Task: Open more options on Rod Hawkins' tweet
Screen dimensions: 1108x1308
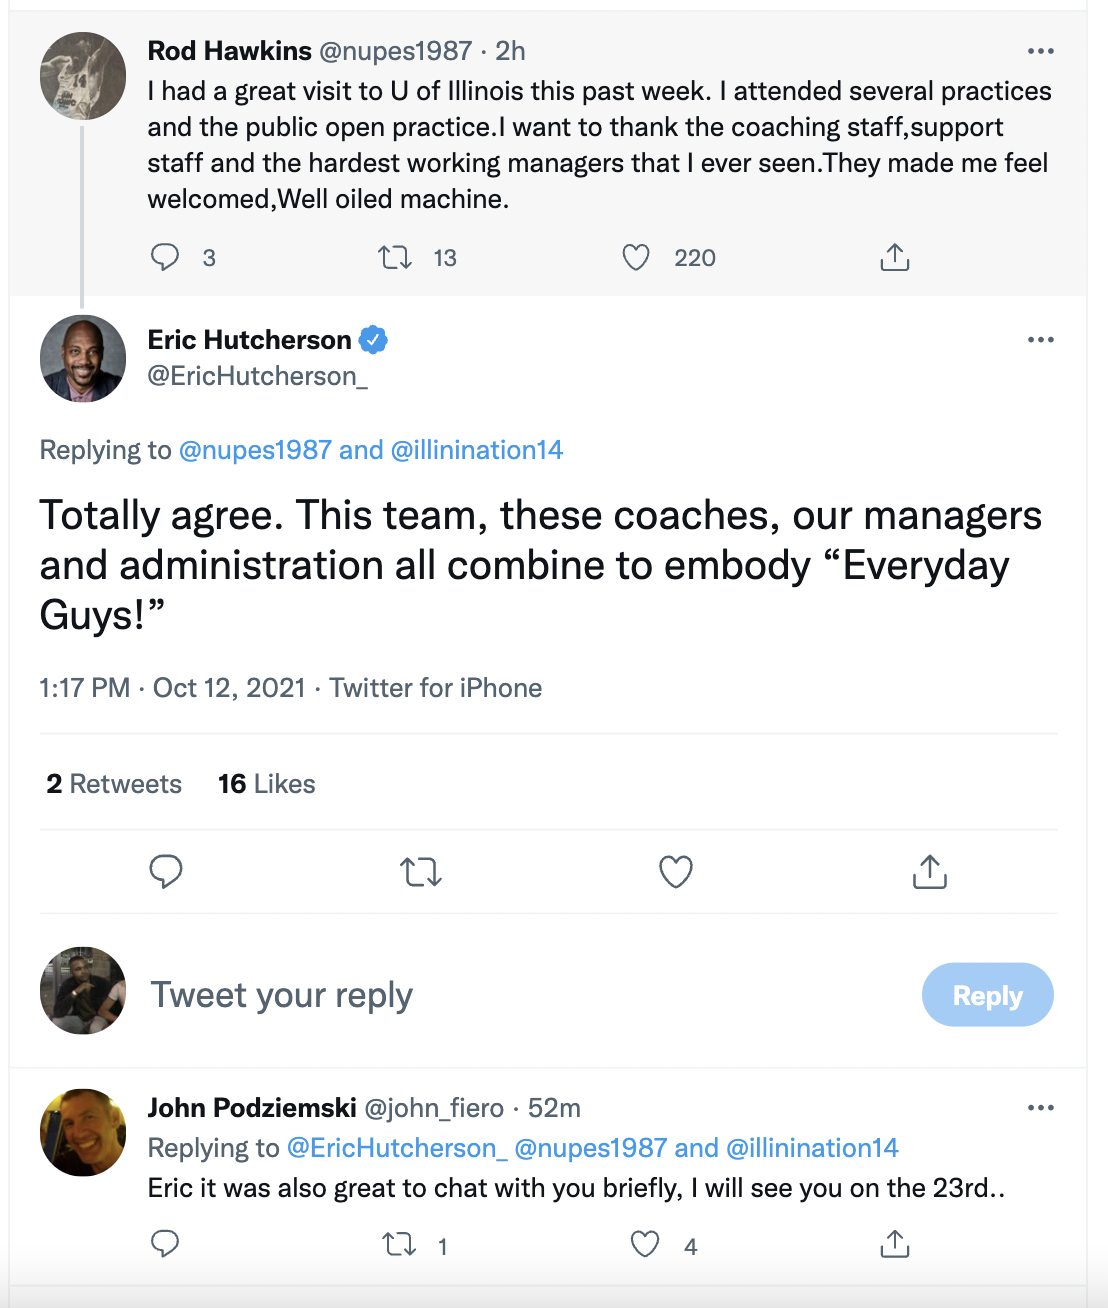Action: [1040, 51]
